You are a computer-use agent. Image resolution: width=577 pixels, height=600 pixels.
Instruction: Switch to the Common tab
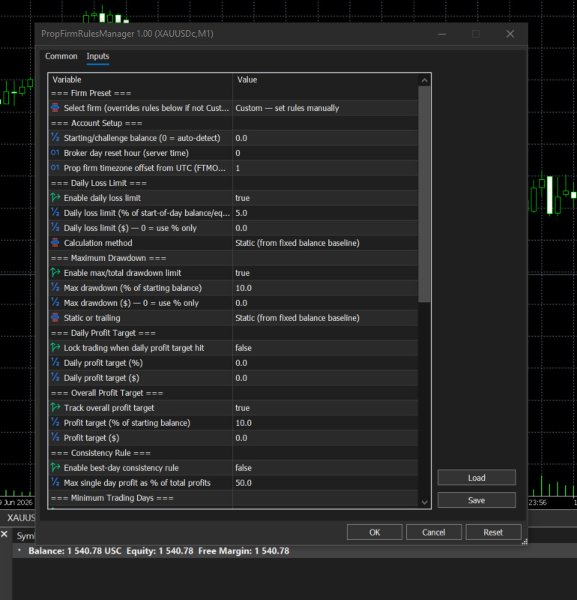(x=61, y=56)
